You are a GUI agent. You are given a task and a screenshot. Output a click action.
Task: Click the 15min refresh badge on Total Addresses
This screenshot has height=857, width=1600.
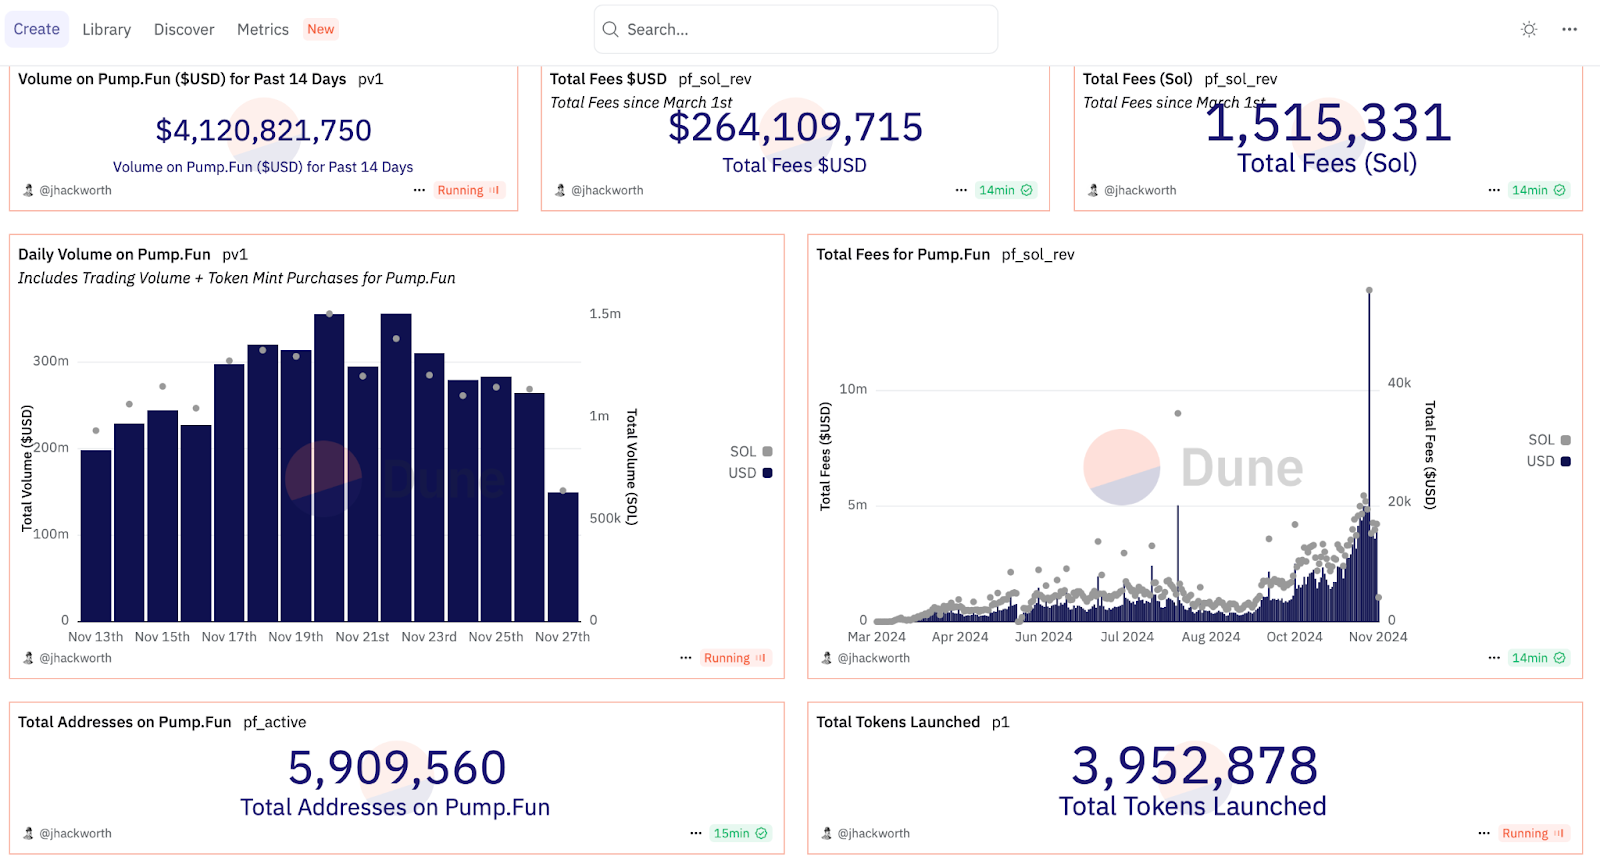coord(740,833)
